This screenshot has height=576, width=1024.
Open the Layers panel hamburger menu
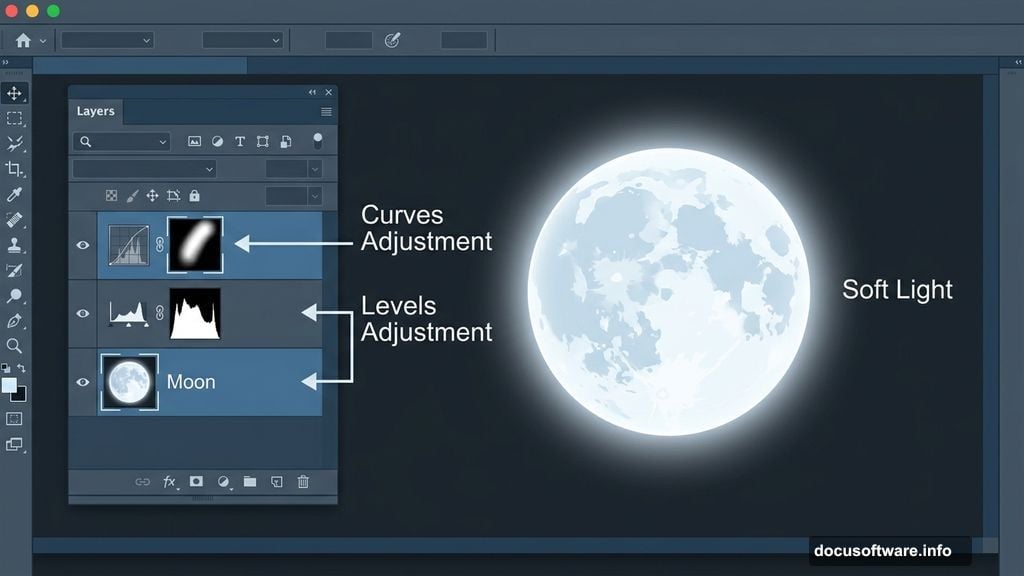[326, 112]
